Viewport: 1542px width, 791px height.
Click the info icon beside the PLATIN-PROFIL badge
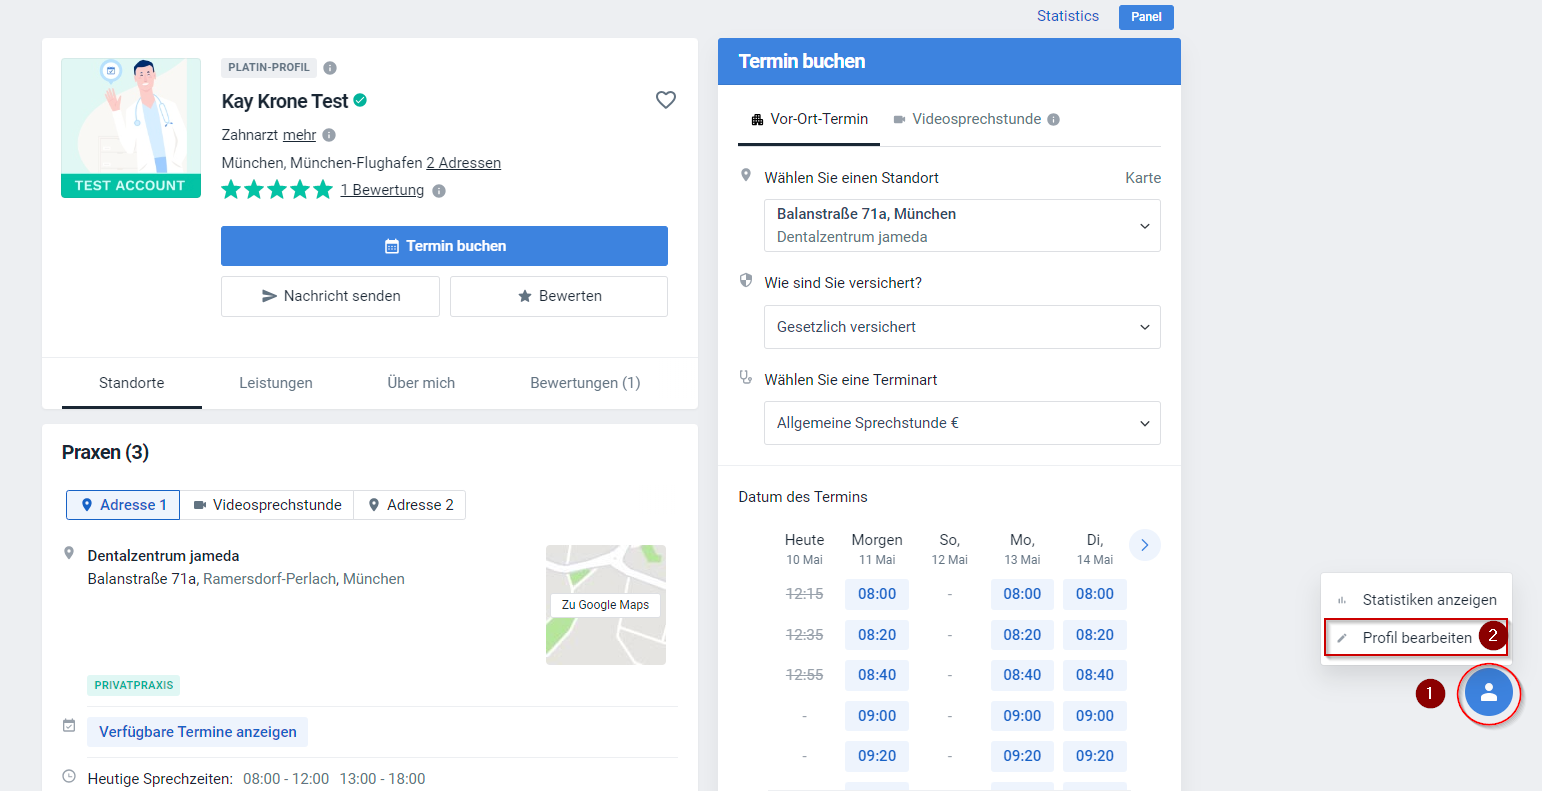click(x=330, y=67)
